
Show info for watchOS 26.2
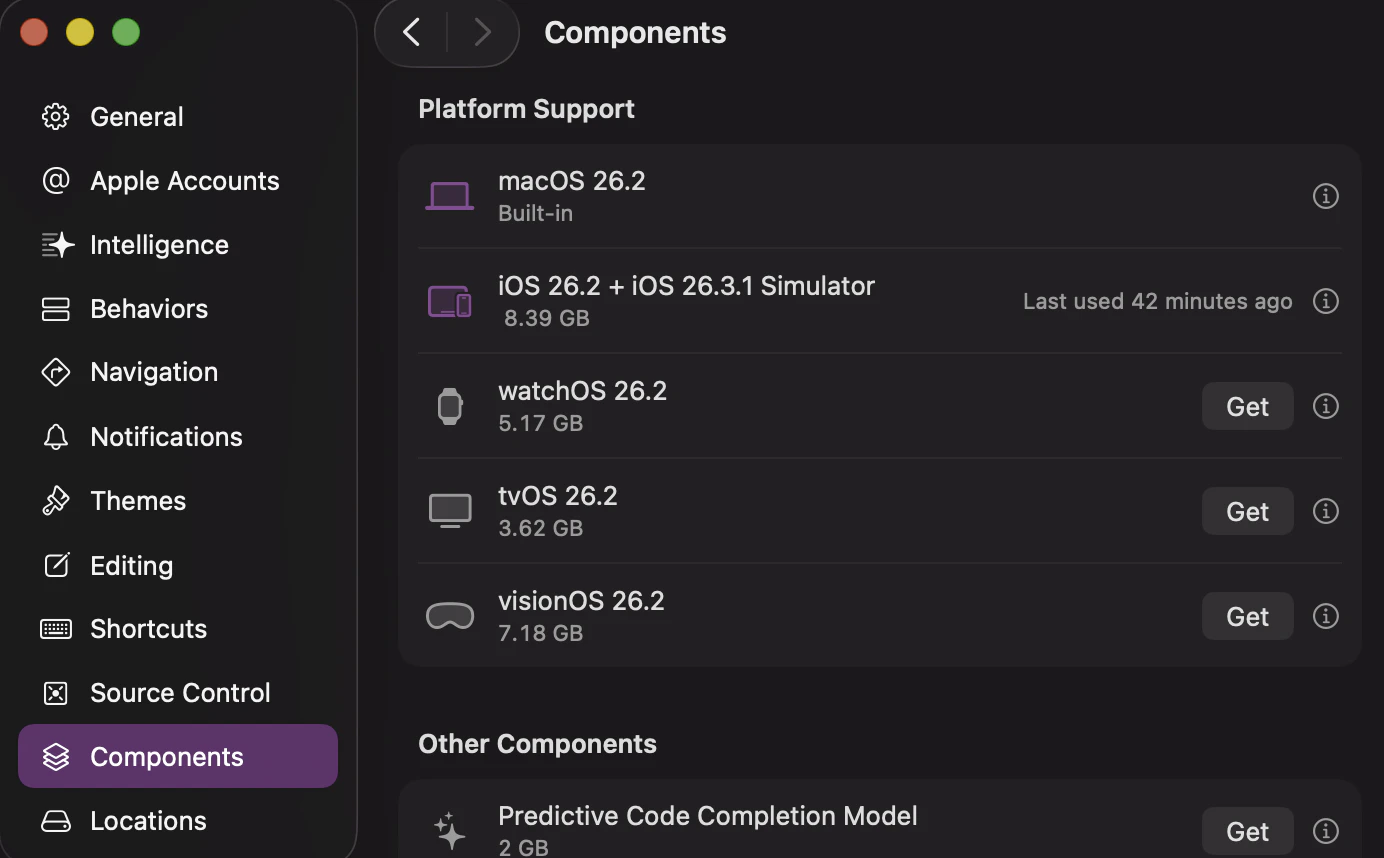coord(1326,406)
